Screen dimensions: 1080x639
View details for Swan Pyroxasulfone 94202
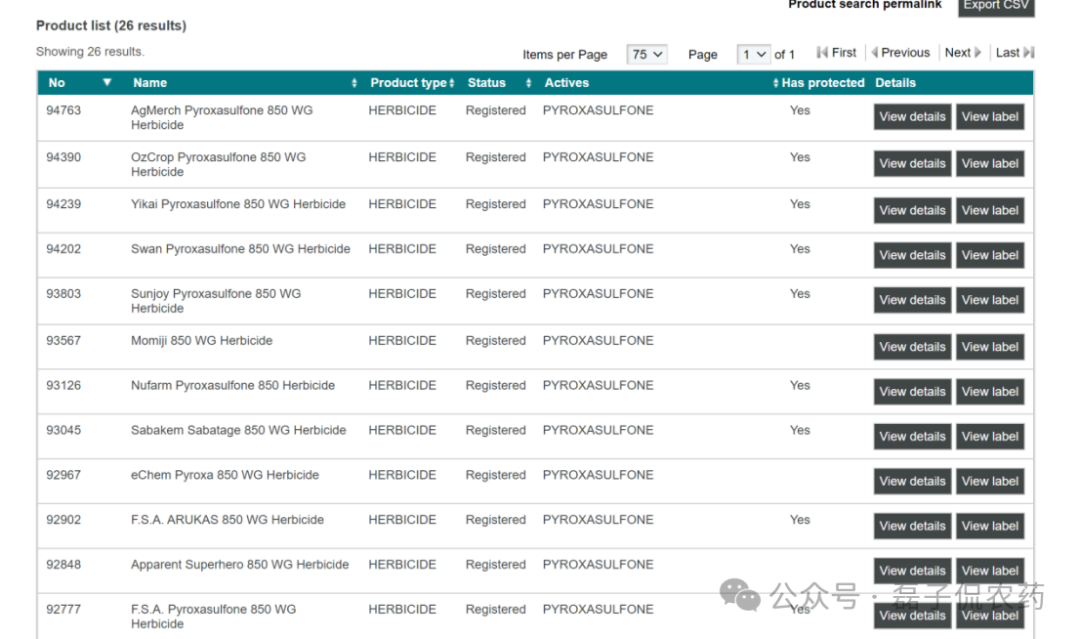point(913,255)
